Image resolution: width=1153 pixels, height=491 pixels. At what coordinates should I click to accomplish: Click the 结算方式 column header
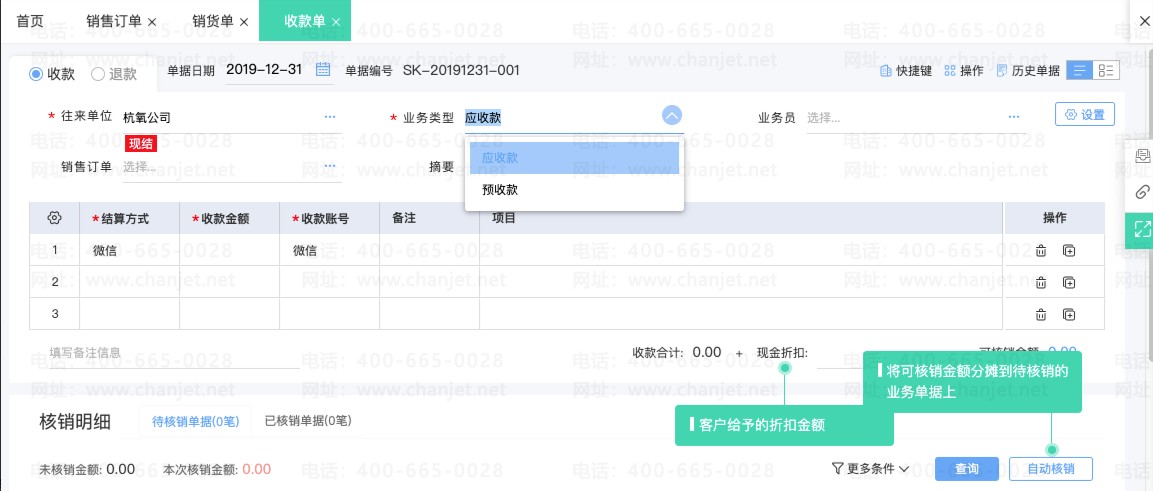(x=129, y=218)
